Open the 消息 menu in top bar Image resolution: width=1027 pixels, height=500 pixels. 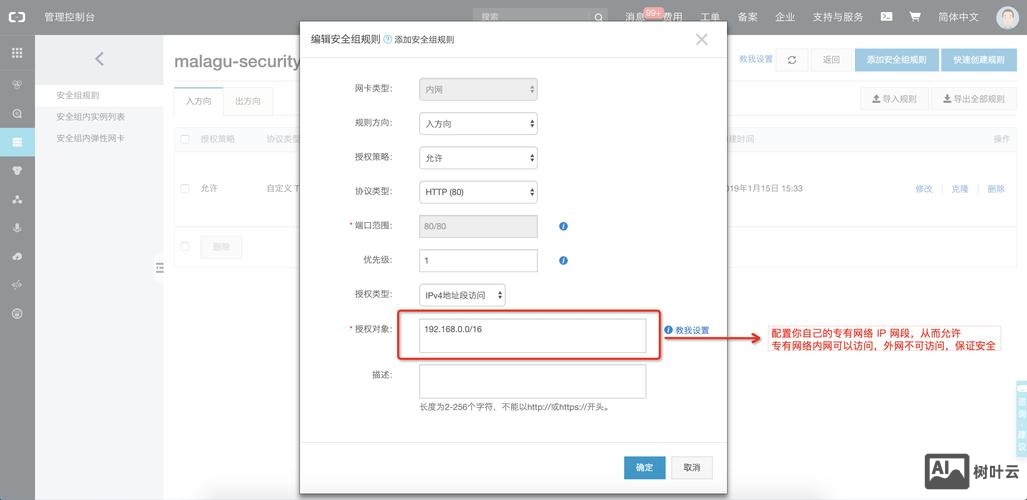(x=635, y=18)
